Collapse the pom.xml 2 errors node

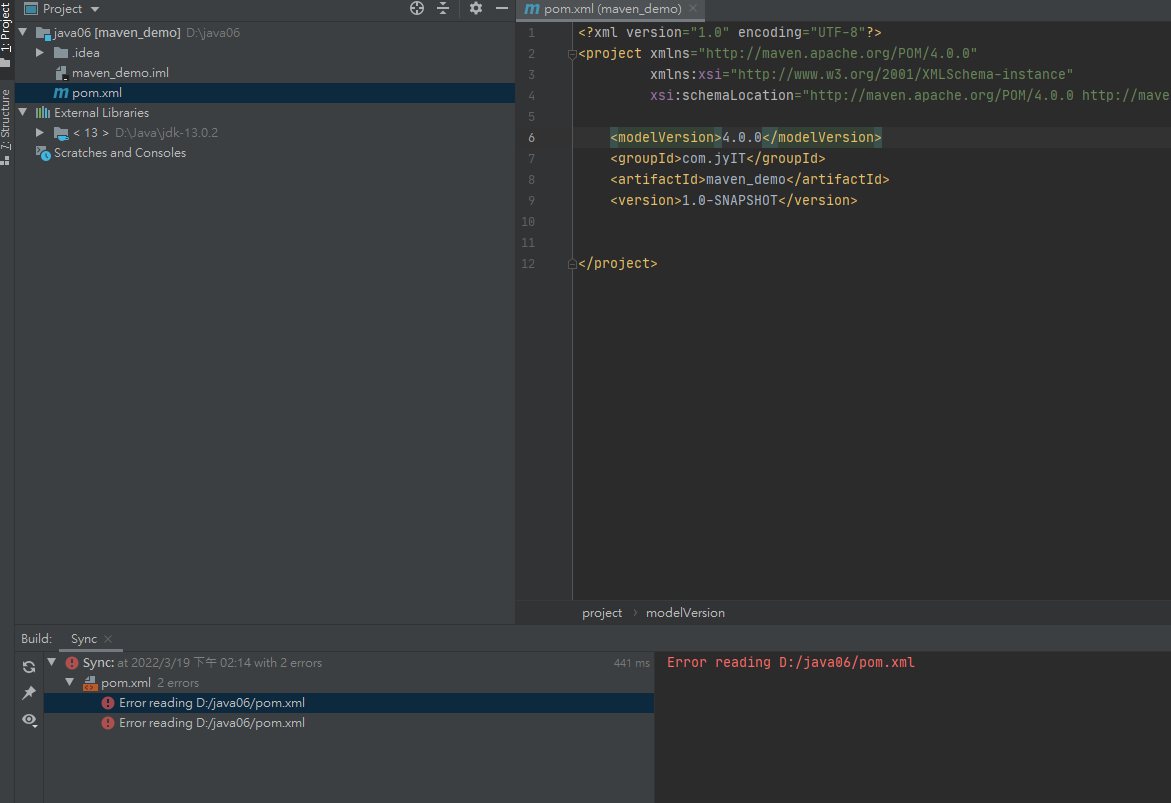pyautogui.click(x=69, y=682)
